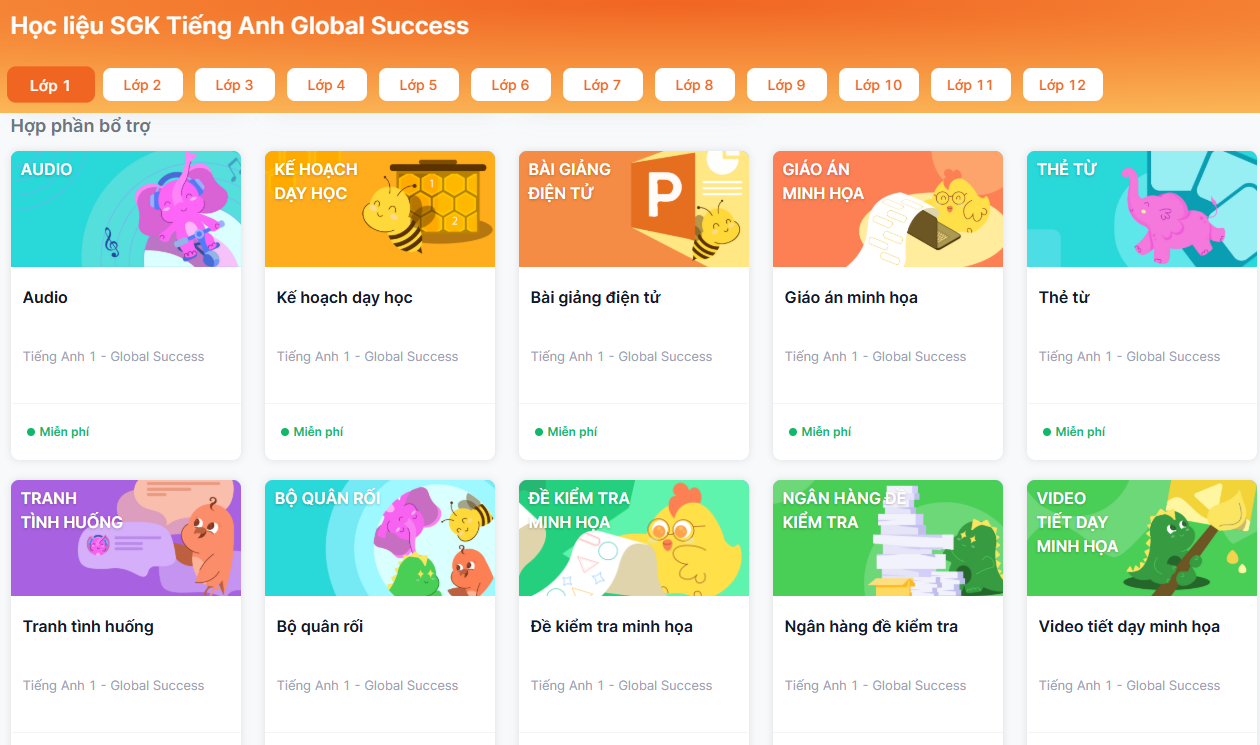The height and width of the screenshot is (745, 1260).
Task: Click Miễn phí on Thẻ từ card
Action: coord(1080,432)
